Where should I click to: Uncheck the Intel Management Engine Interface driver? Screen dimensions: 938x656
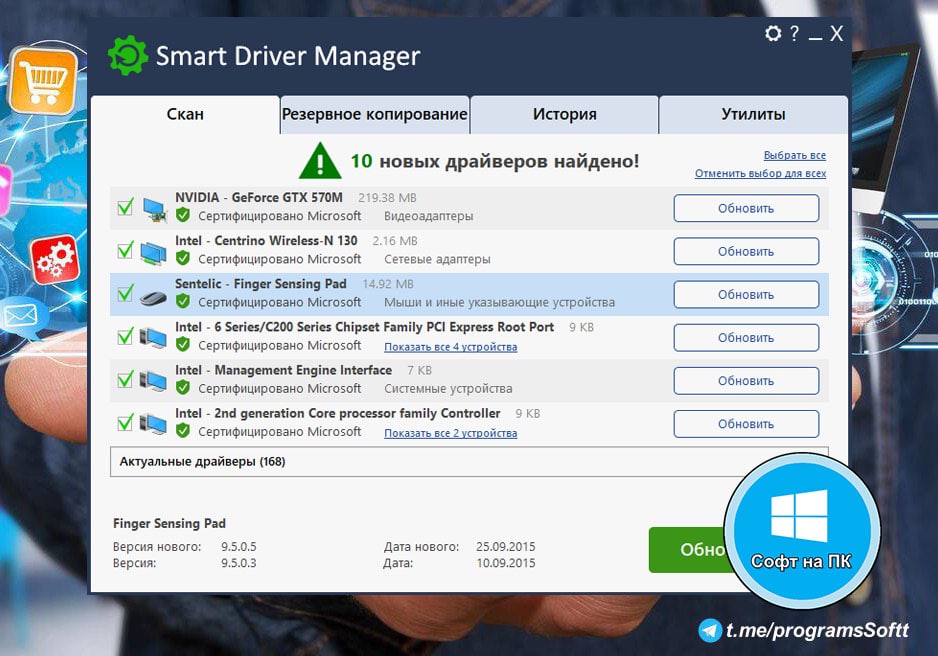pyautogui.click(x=125, y=379)
